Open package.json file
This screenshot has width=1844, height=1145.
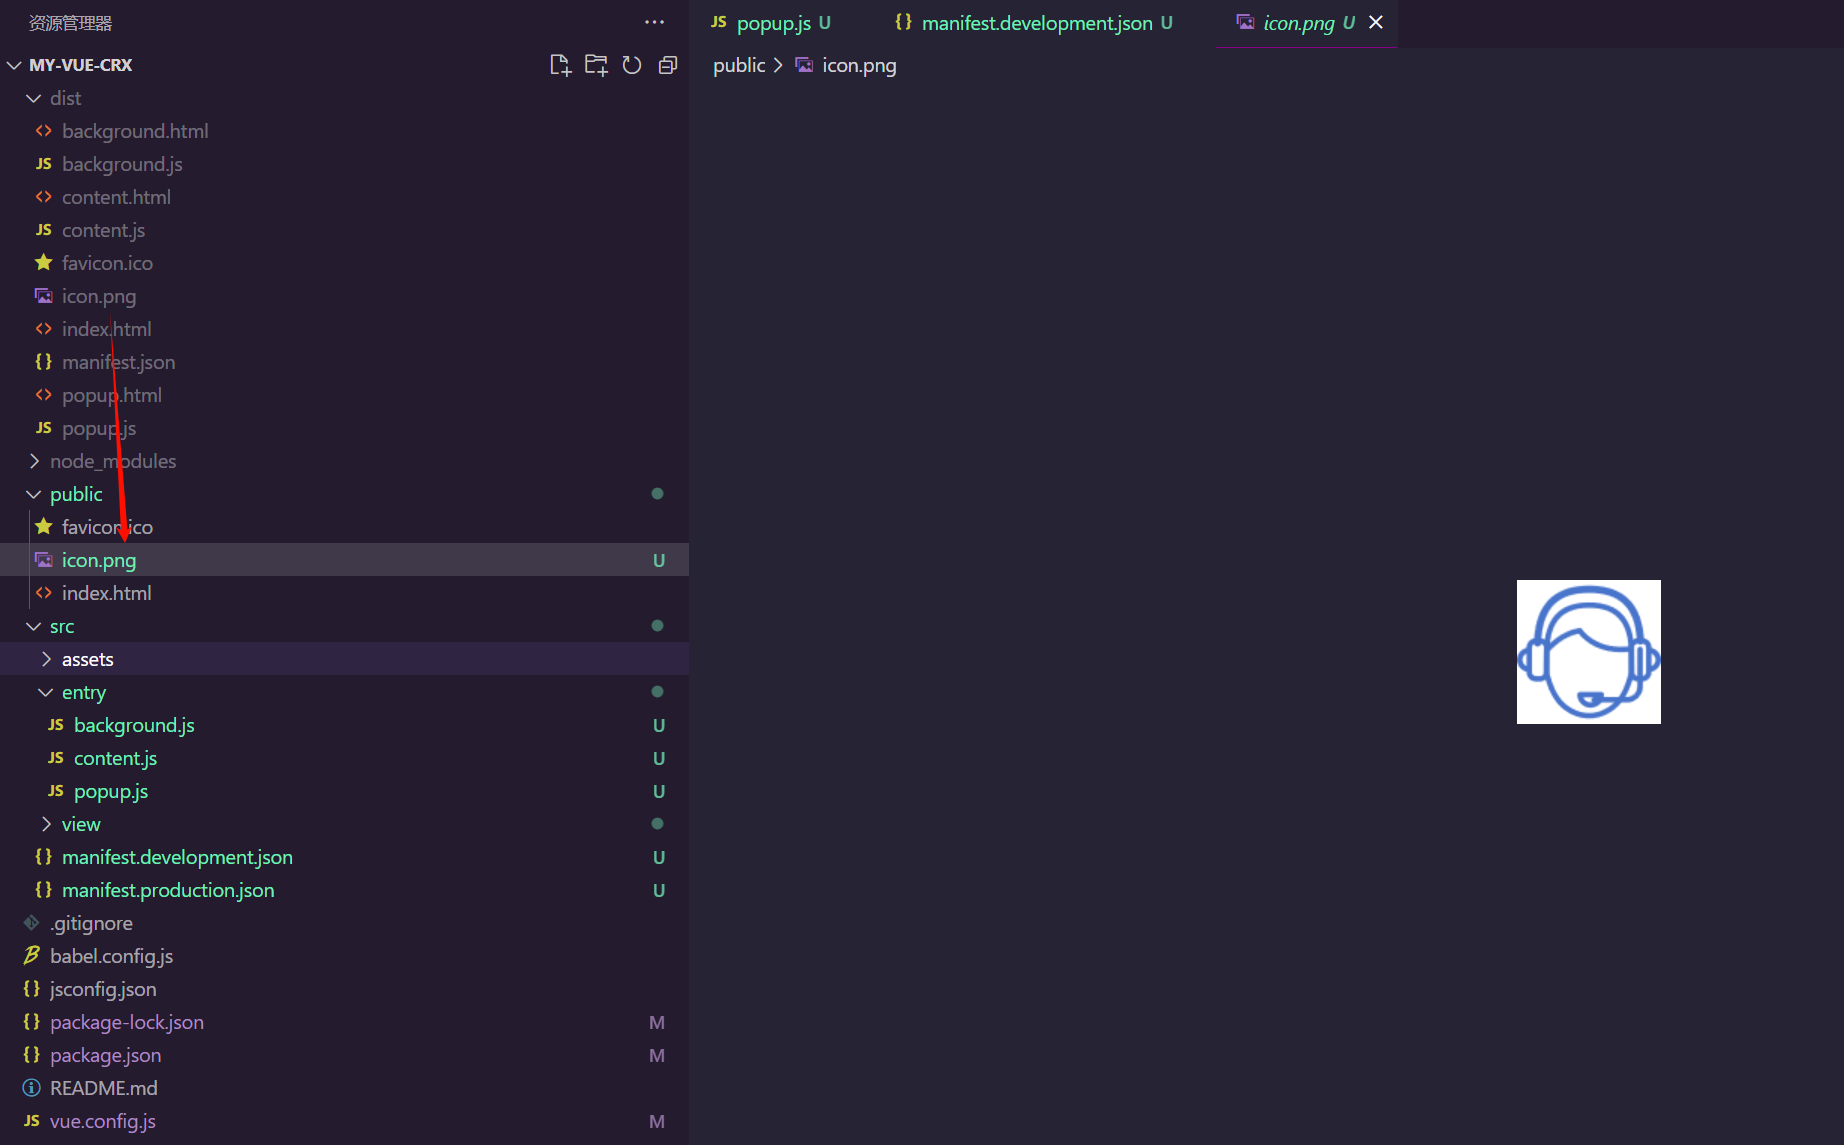point(105,1055)
